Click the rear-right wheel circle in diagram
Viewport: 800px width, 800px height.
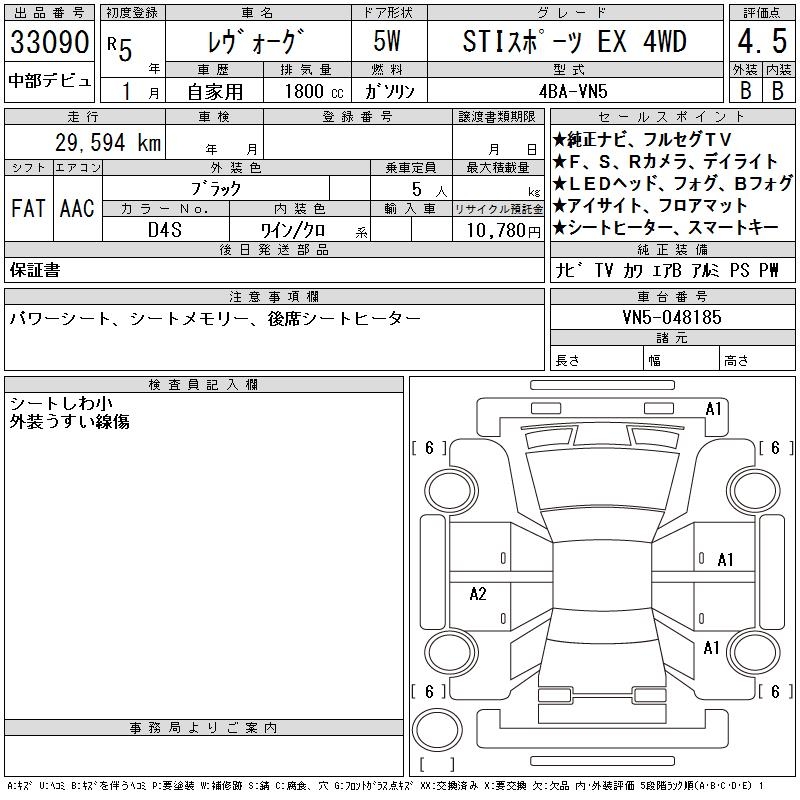point(754,653)
